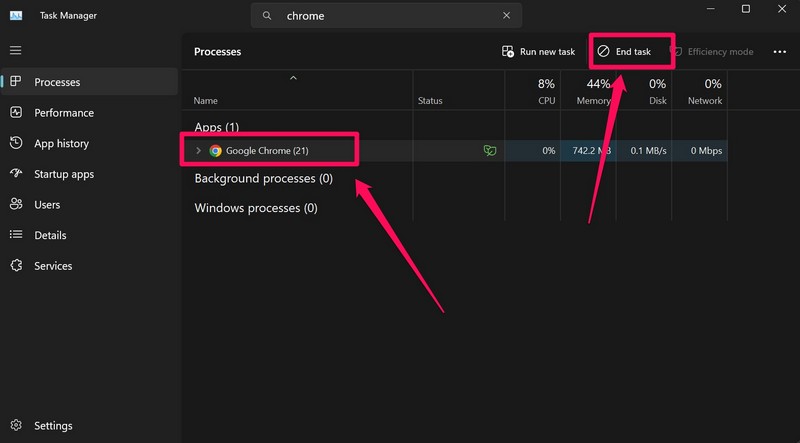
Task: Click the Processes sidebar icon
Action: click(16, 82)
